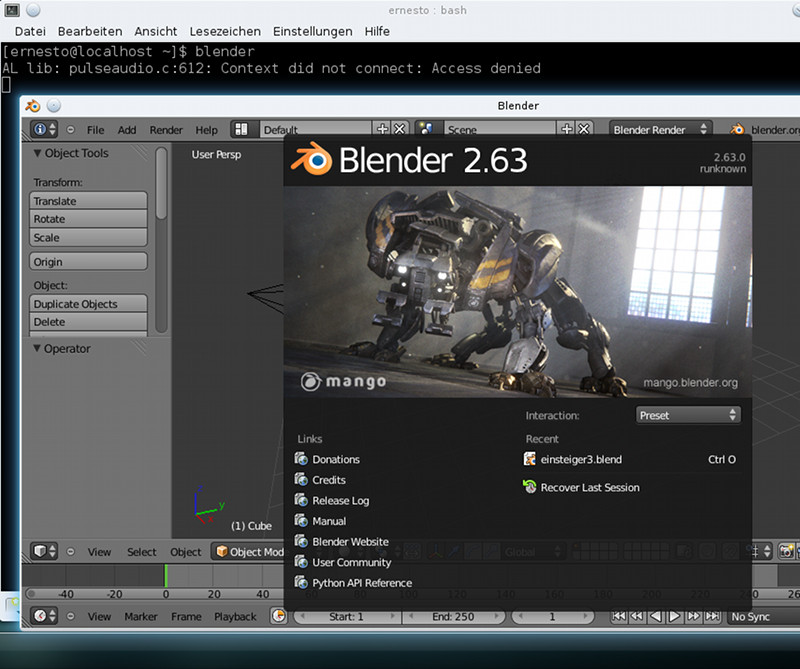Play animation in reverse
800x669 pixels.
coord(656,616)
